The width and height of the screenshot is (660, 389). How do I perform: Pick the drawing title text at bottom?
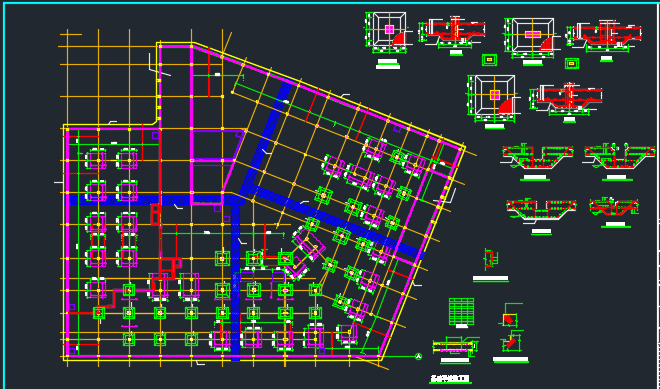[x=450, y=378]
